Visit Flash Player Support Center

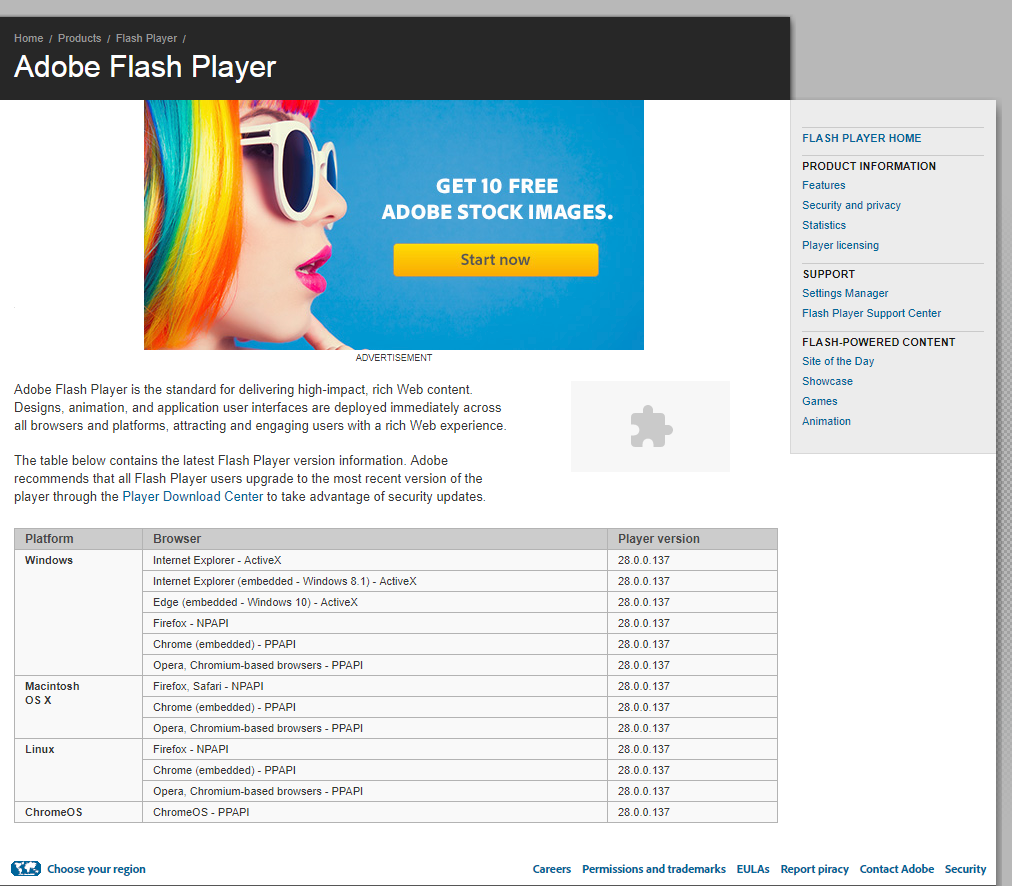tap(871, 313)
